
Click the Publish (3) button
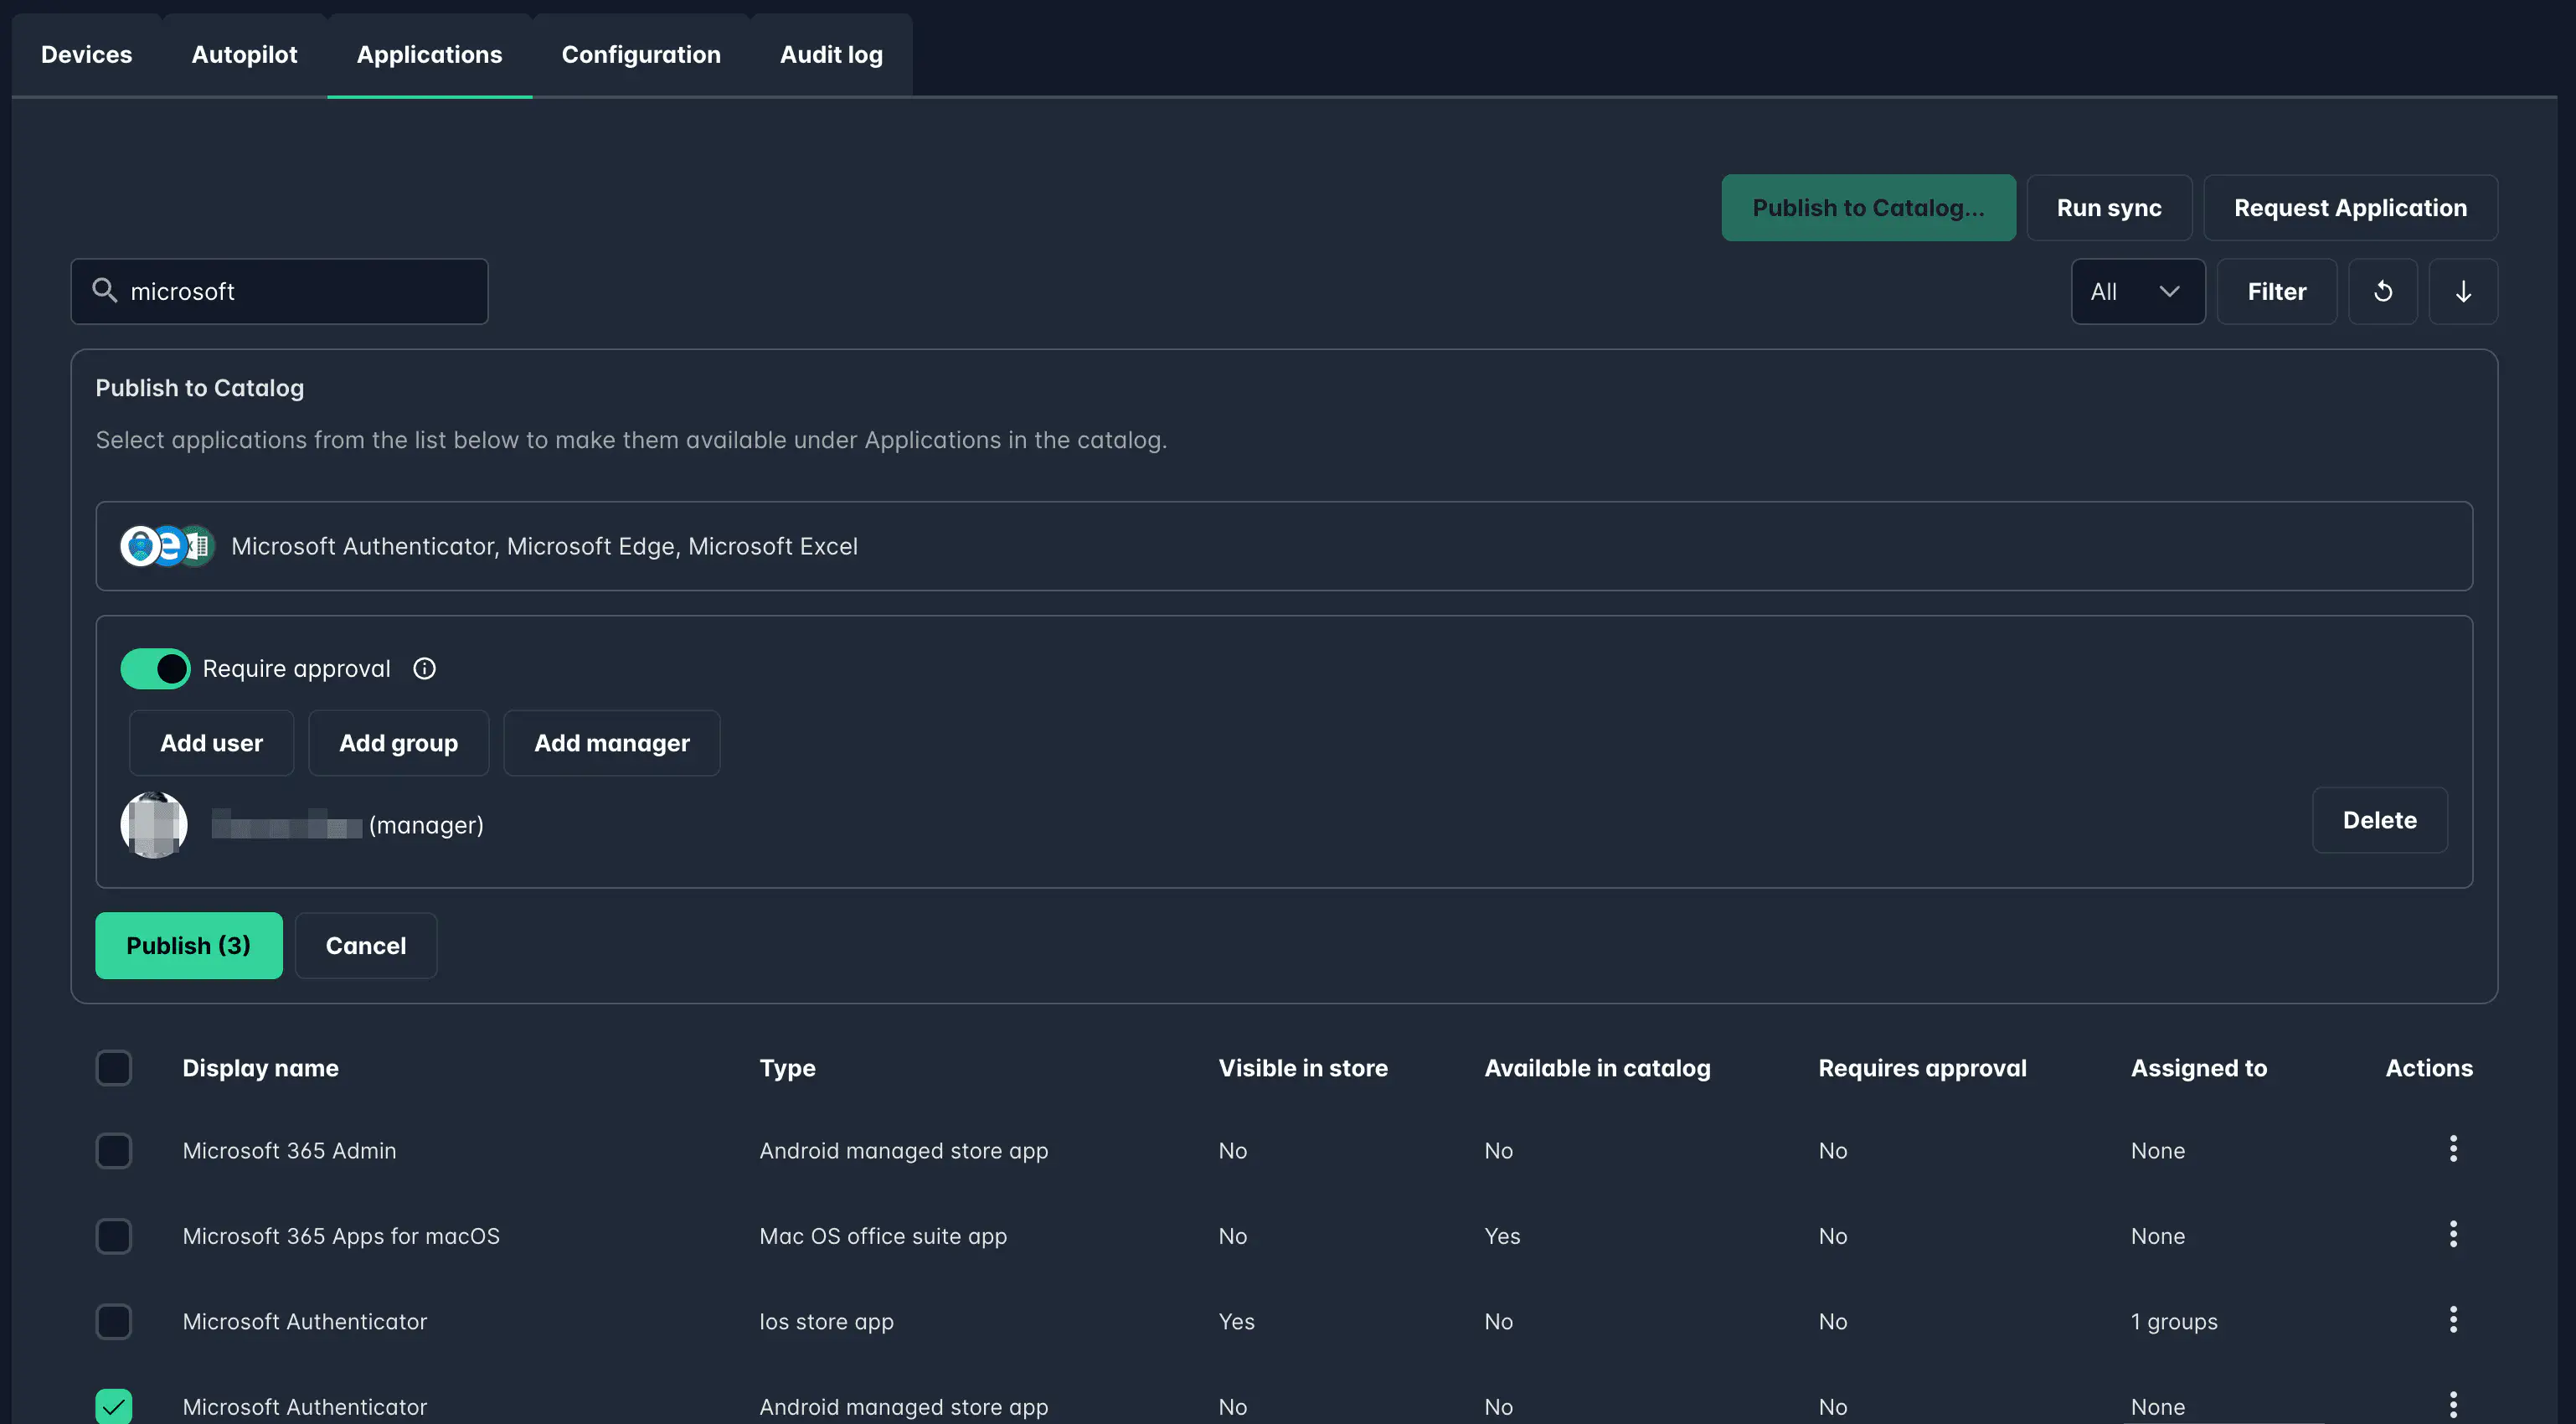point(188,945)
